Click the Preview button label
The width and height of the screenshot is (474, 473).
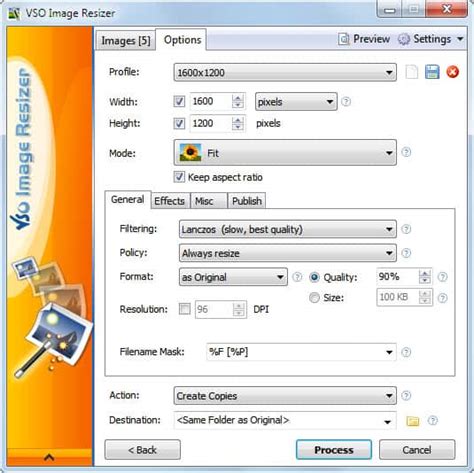(x=371, y=39)
